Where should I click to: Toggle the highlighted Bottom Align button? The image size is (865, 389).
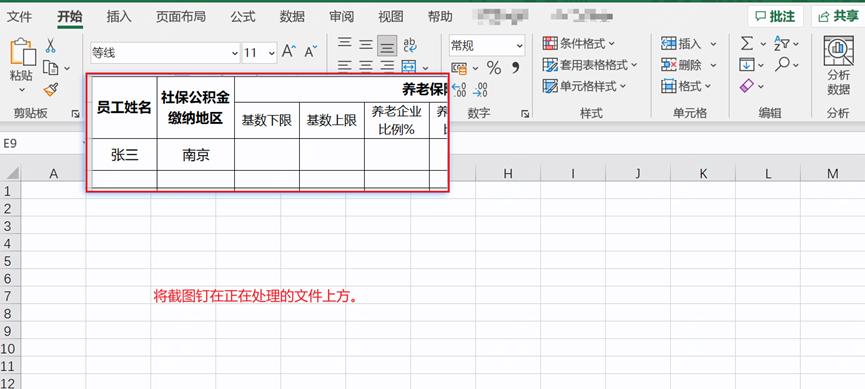[387, 45]
